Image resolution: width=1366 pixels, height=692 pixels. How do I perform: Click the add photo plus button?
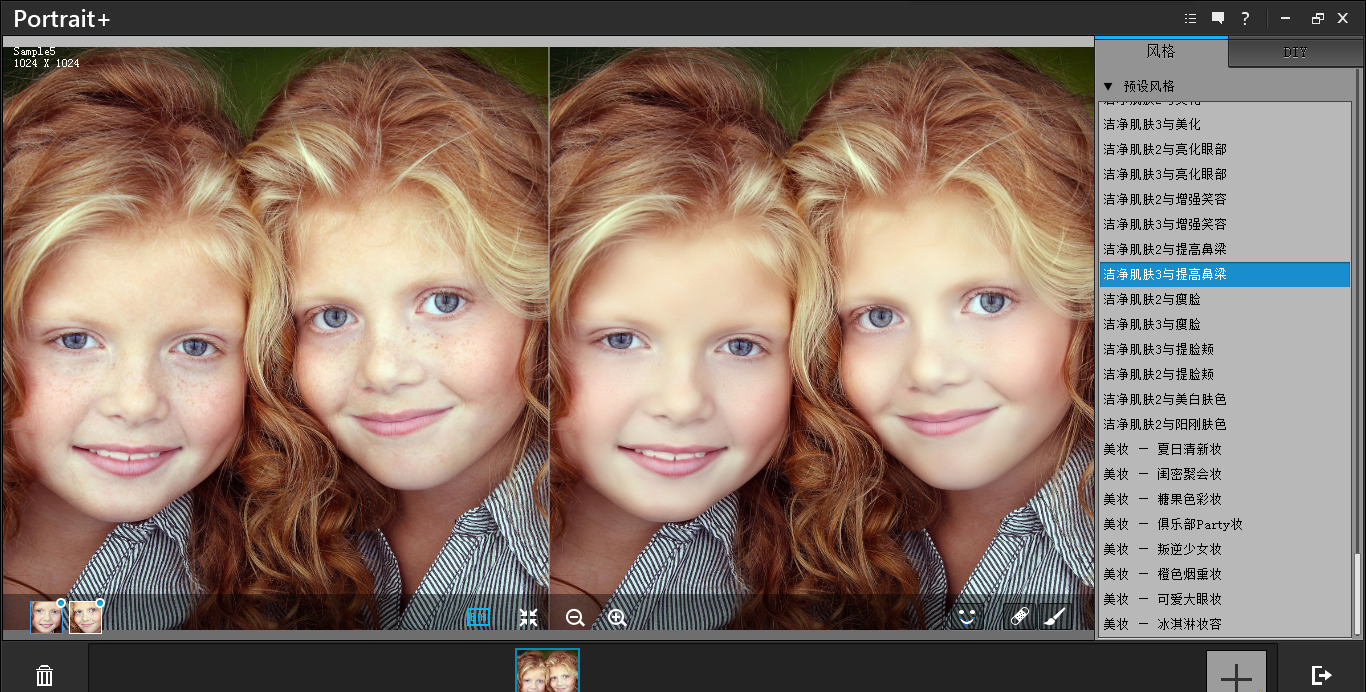point(1236,674)
